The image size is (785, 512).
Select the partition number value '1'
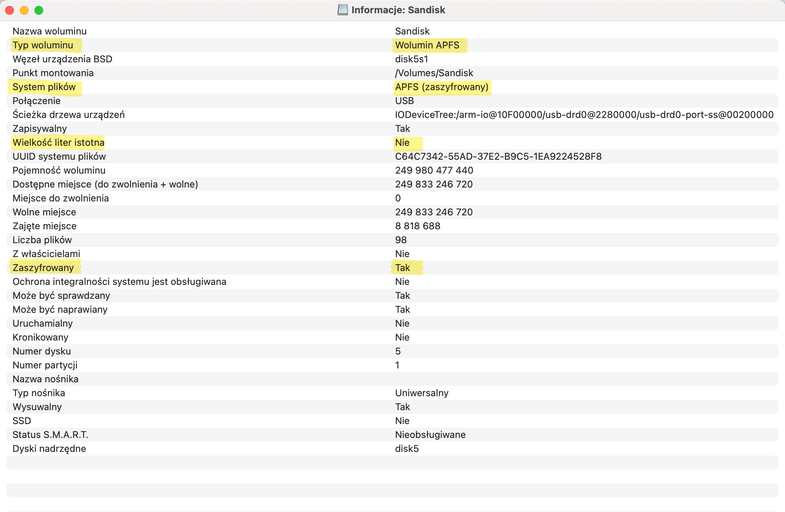[398, 365]
